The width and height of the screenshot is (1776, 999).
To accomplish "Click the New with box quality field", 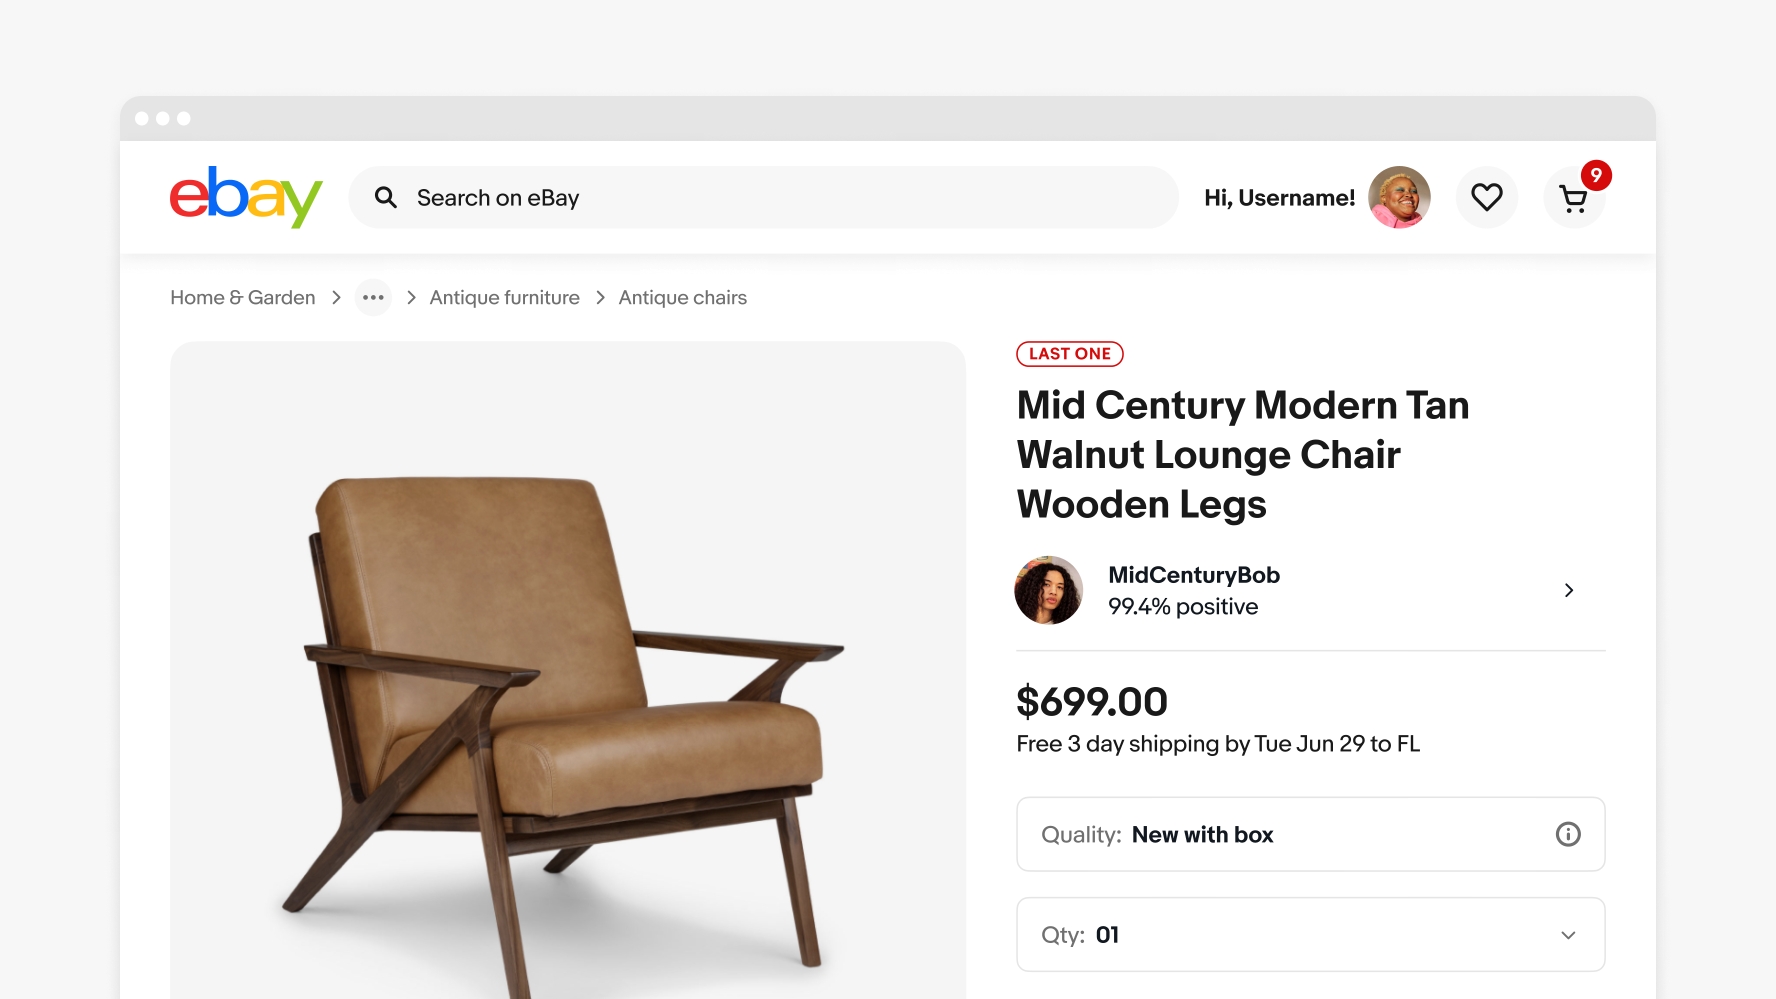I will click(x=1202, y=834).
